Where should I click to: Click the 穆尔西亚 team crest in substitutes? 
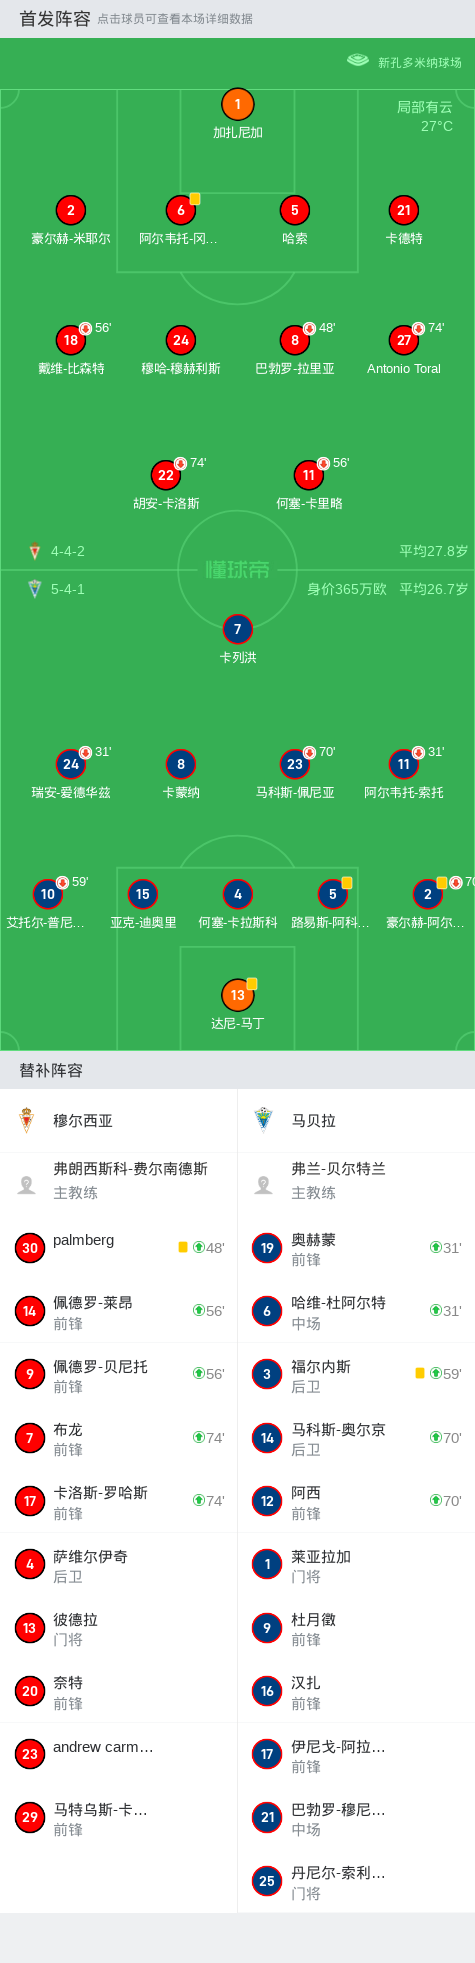(x=27, y=1120)
